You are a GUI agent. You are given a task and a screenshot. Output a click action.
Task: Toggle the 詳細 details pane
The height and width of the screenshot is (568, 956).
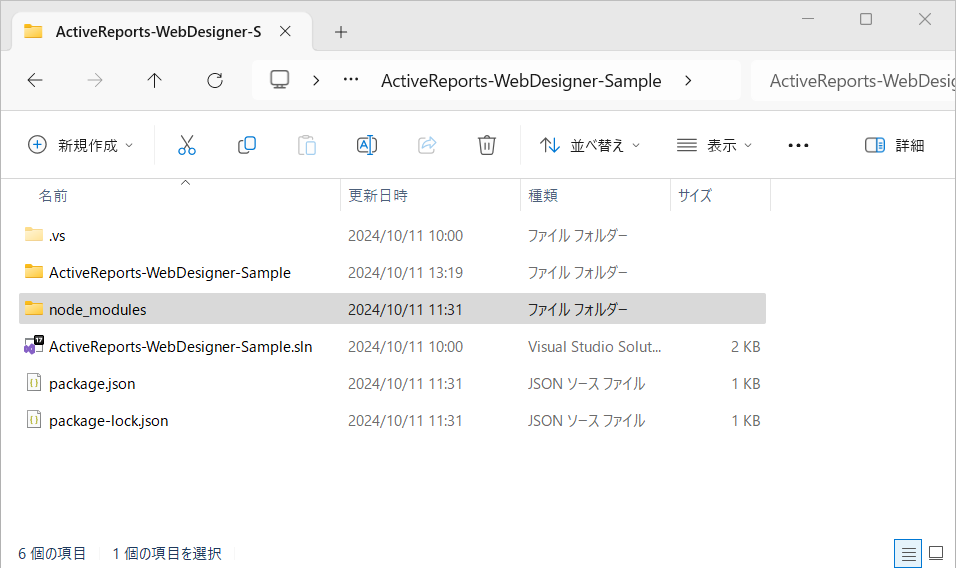pyautogui.click(x=894, y=145)
